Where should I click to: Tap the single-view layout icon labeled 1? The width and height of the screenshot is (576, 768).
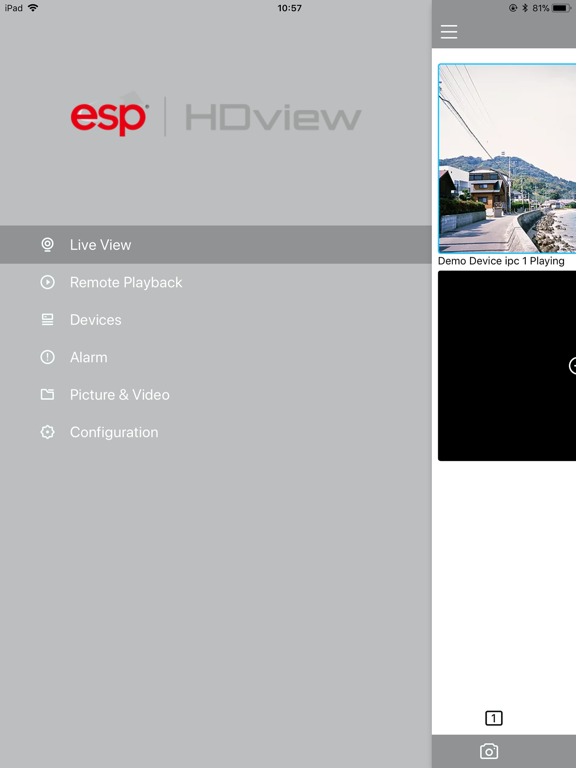494,718
